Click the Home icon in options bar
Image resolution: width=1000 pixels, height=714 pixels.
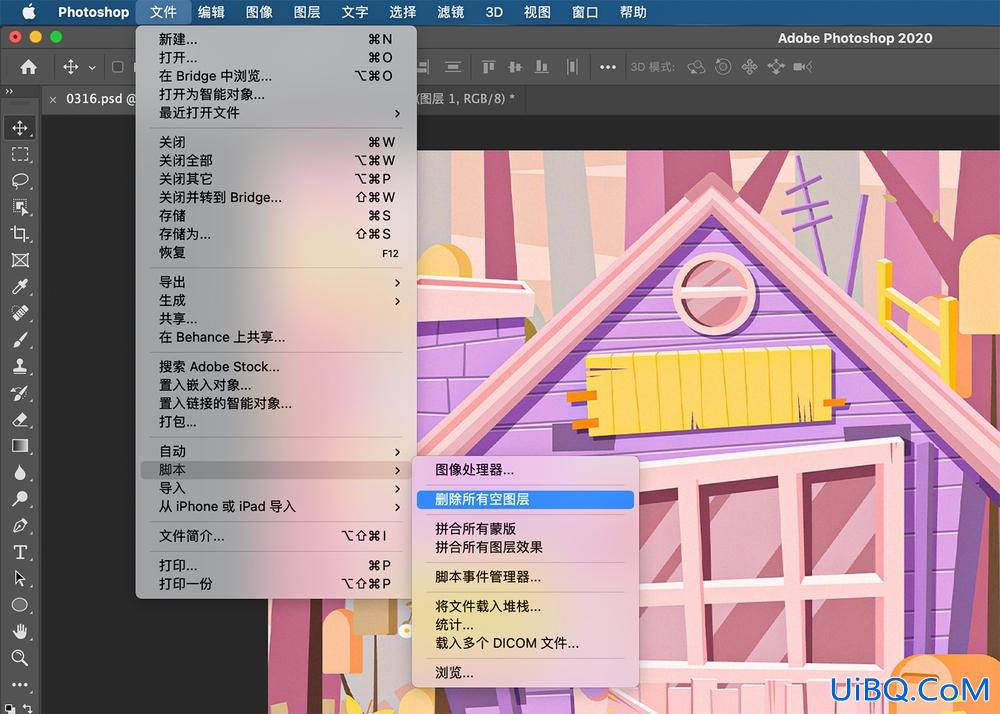pos(28,67)
